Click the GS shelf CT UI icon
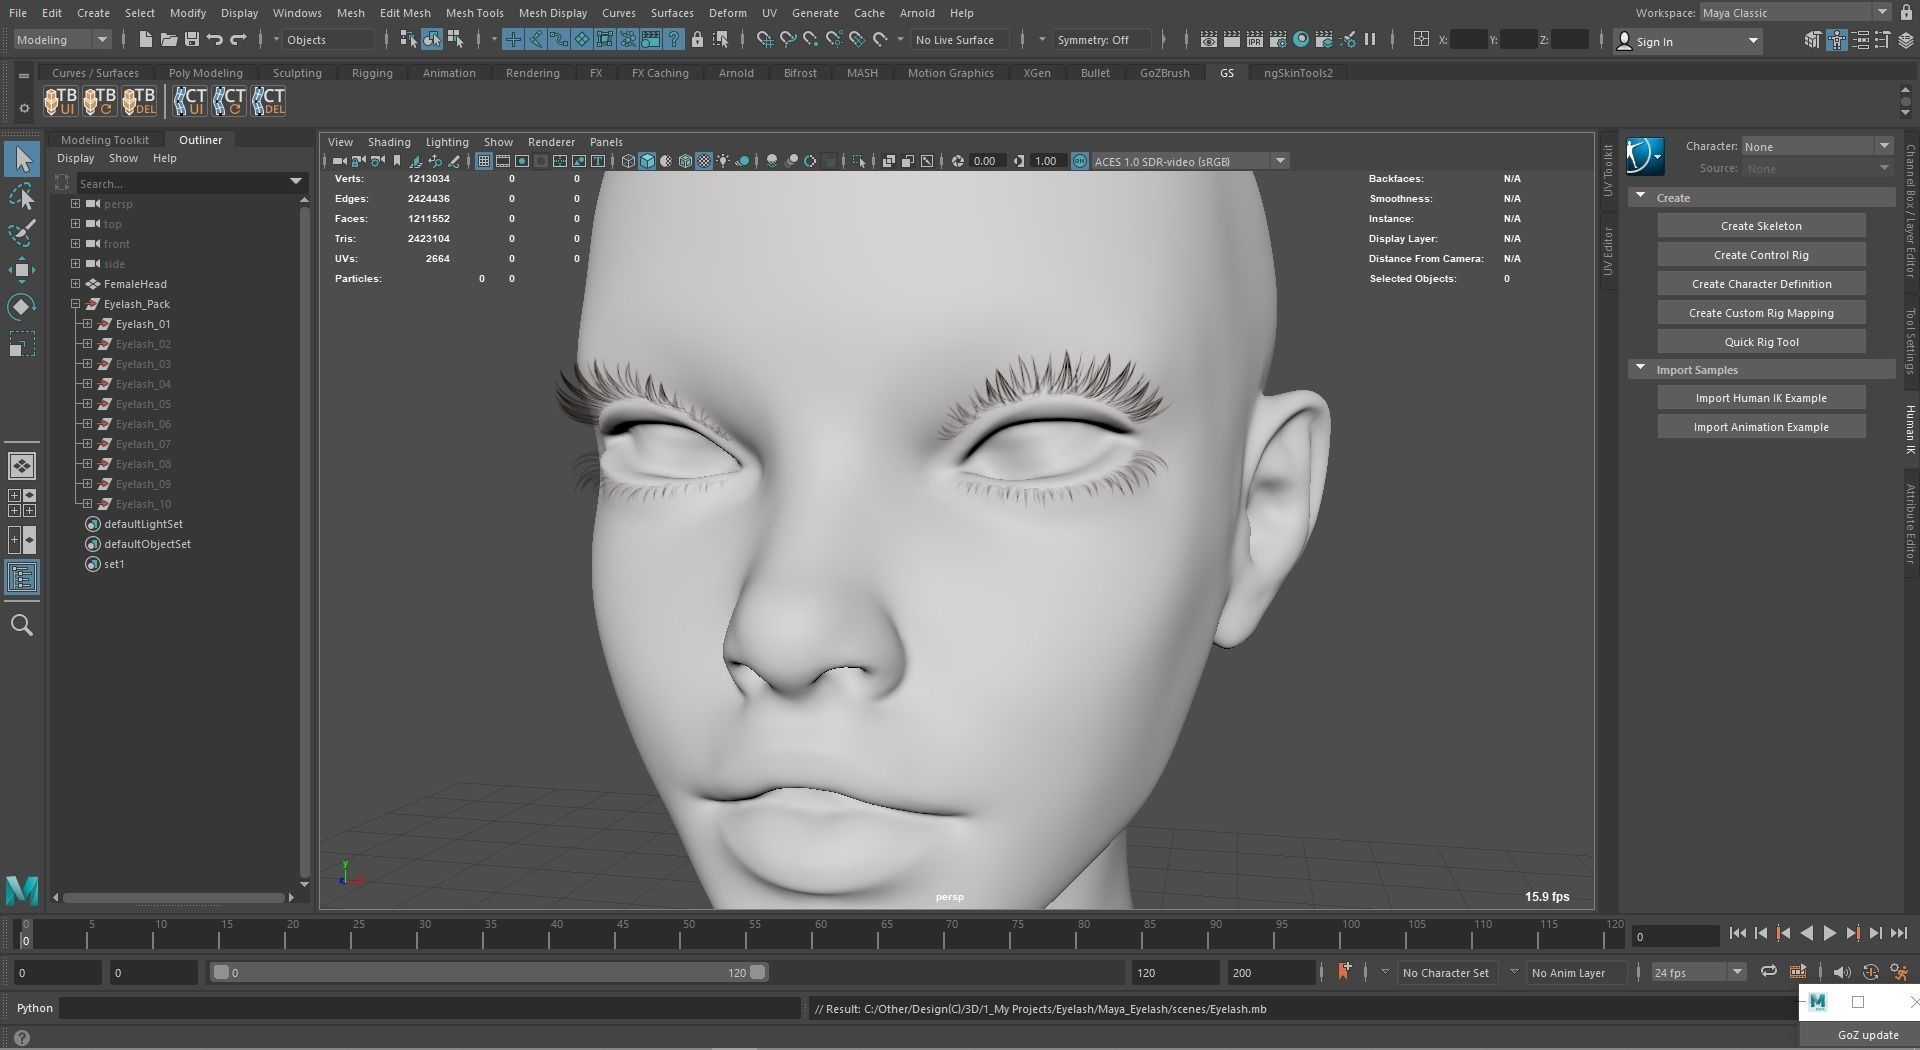This screenshot has height=1050, width=1920. [188, 101]
